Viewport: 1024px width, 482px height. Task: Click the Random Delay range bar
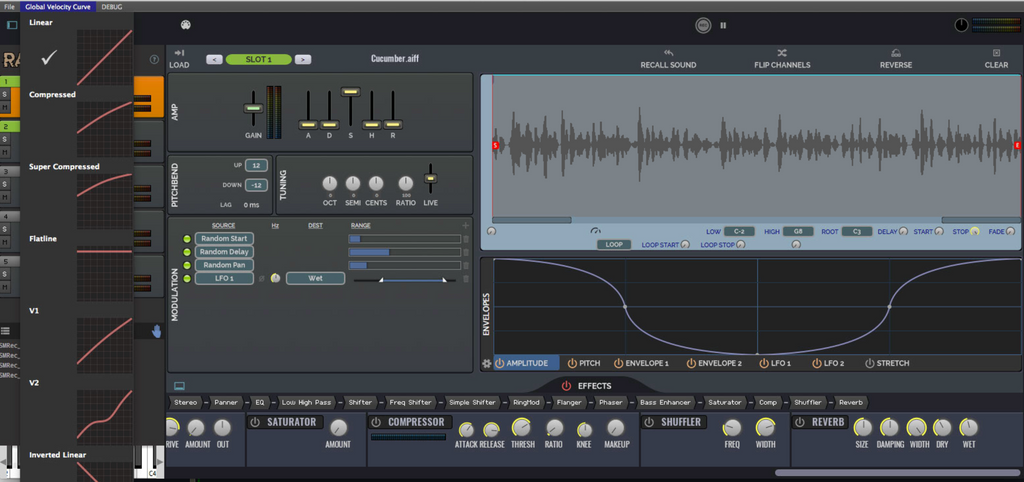405,252
